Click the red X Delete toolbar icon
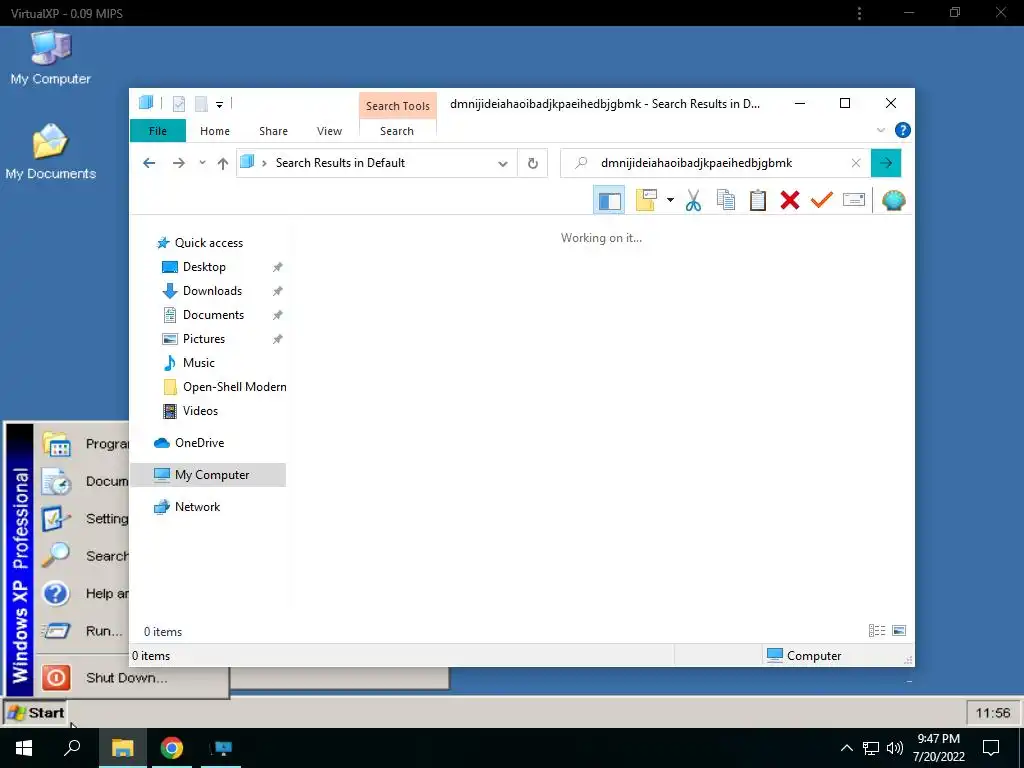Viewport: 1024px width, 768px height. (x=790, y=200)
